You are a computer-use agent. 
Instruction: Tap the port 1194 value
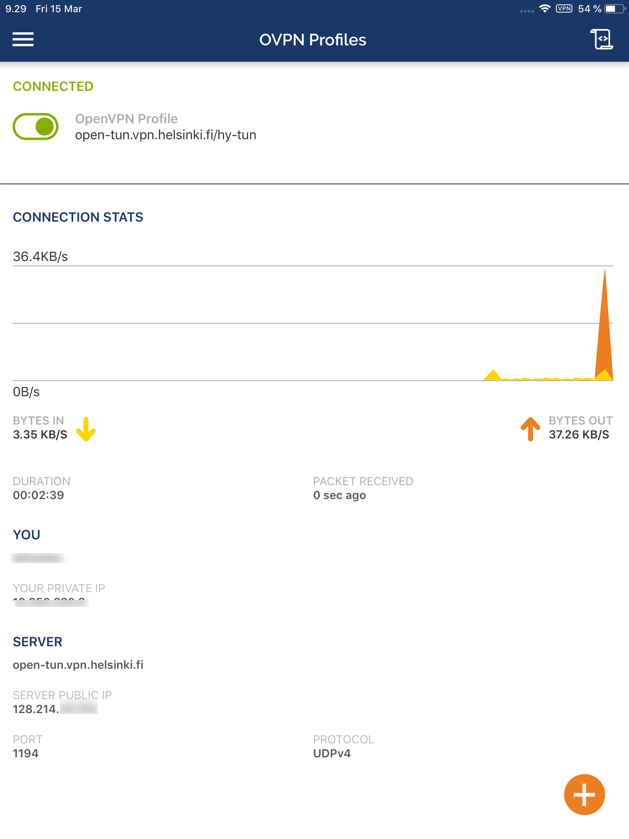coord(26,753)
